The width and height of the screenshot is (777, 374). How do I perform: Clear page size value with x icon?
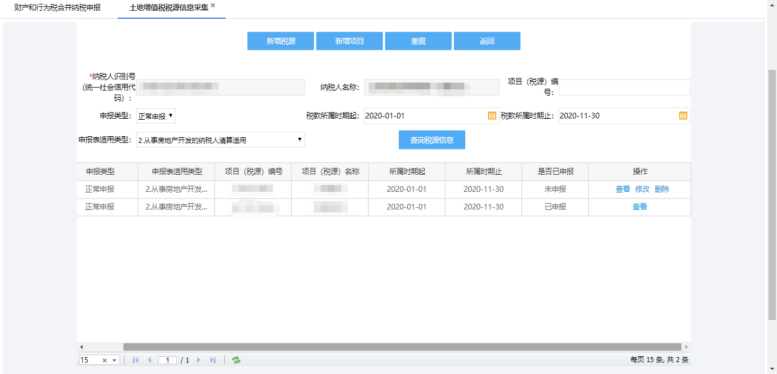click(105, 360)
